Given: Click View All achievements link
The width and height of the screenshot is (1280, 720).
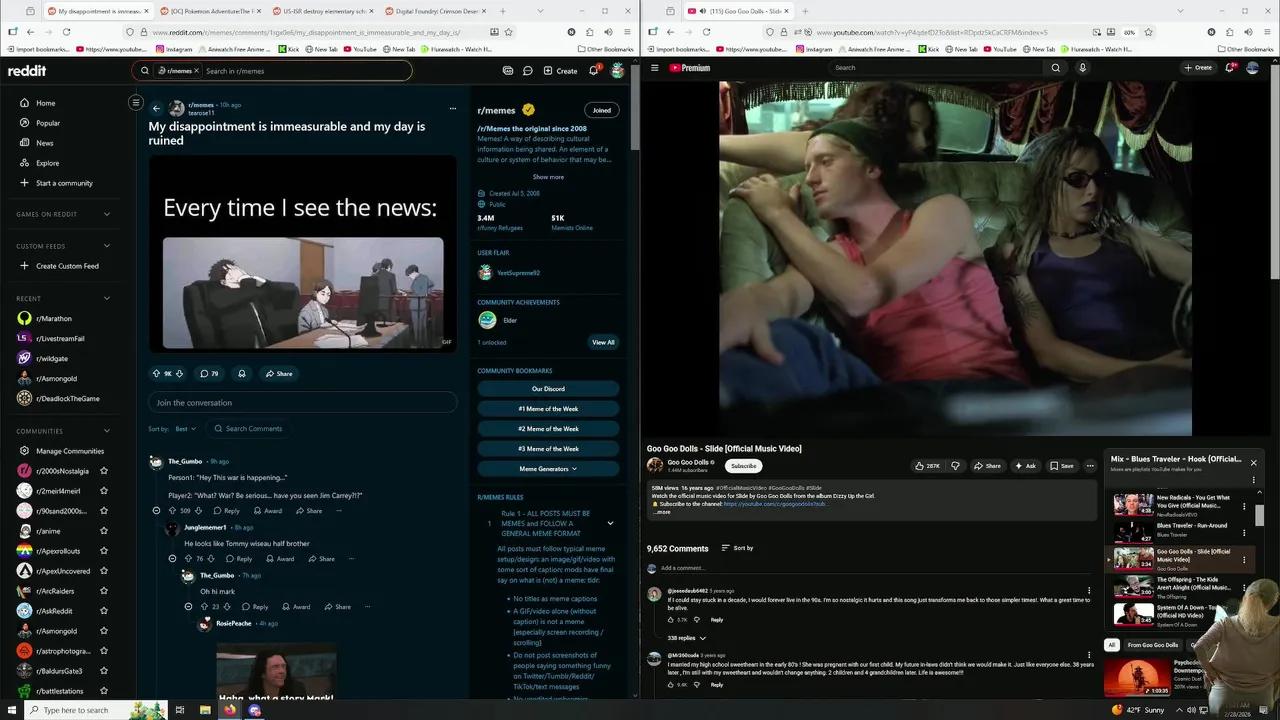Looking at the screenshot, I should [603, 342].
